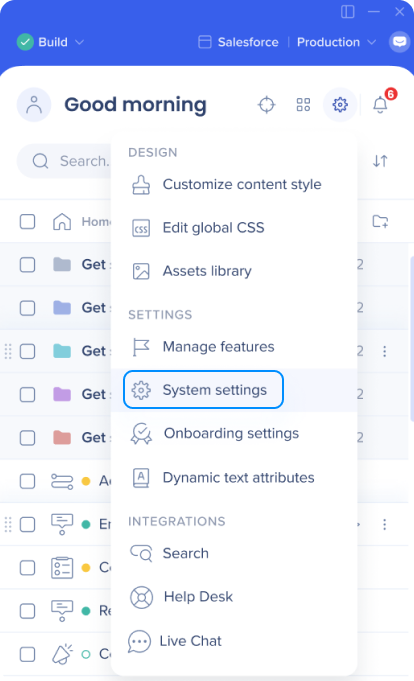Open the Production environment dropdown
Image resolution: width=414 pixels, height=681 pixels.
coord(336,42)
